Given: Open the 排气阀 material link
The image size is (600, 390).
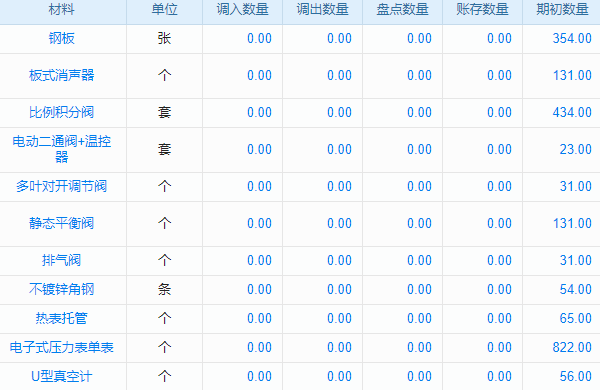Looking at the screenshot, I should point(61,261).
